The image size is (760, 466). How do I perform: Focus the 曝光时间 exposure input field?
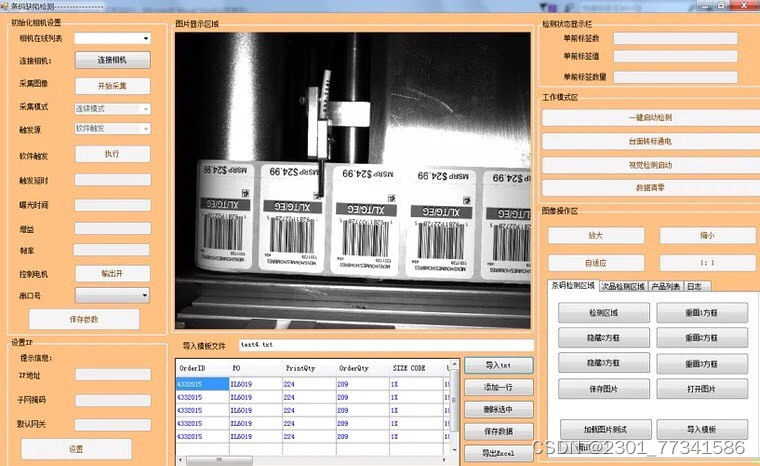(112, 205)
